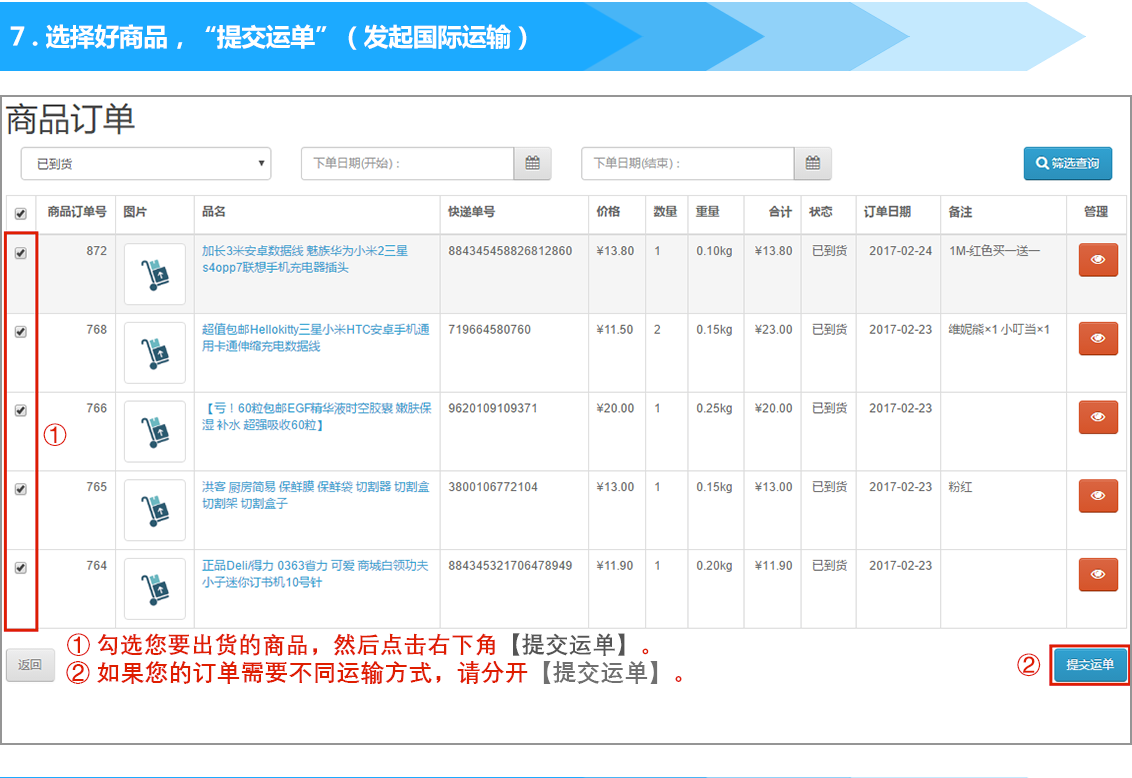Open the 已到货 status dropdown
Viewport: 1132px width, 778px height.
[146, 164]
